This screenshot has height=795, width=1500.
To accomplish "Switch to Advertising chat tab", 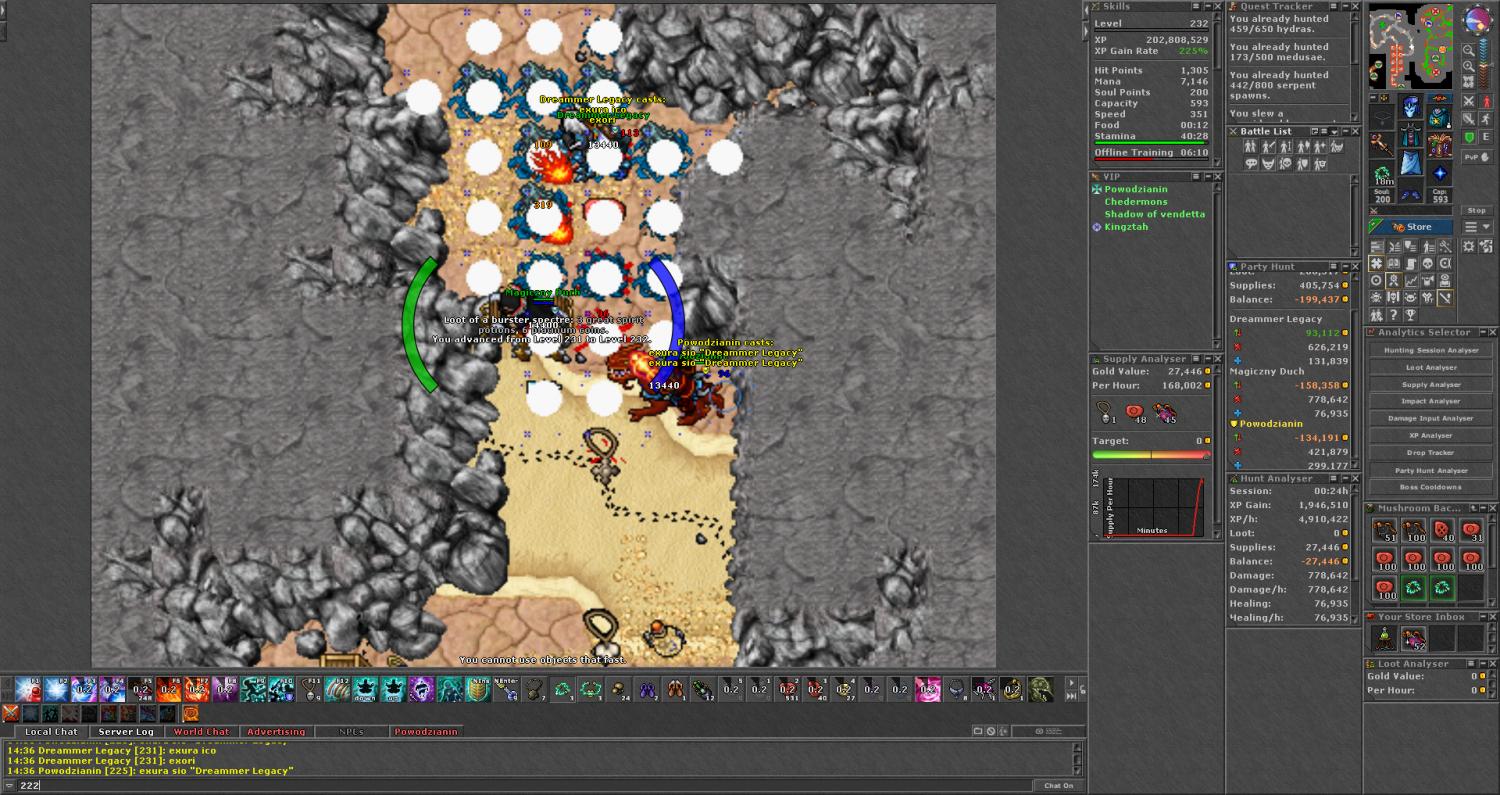I will 276,732.
